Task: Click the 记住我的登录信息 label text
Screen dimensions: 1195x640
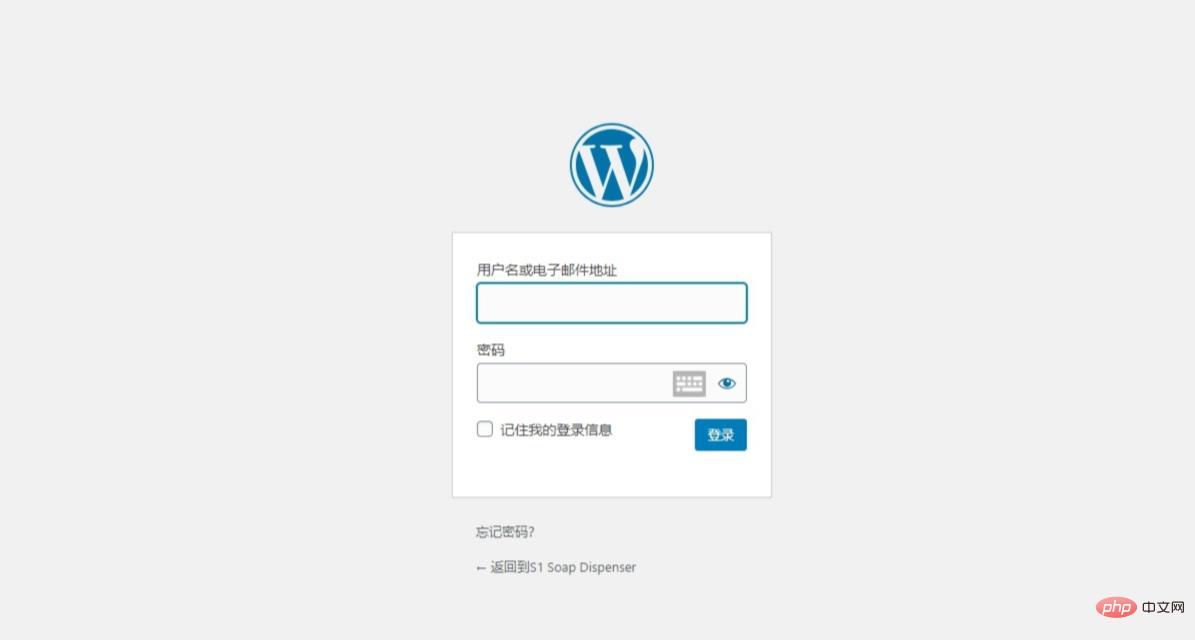Action: (x=556, y=430)
